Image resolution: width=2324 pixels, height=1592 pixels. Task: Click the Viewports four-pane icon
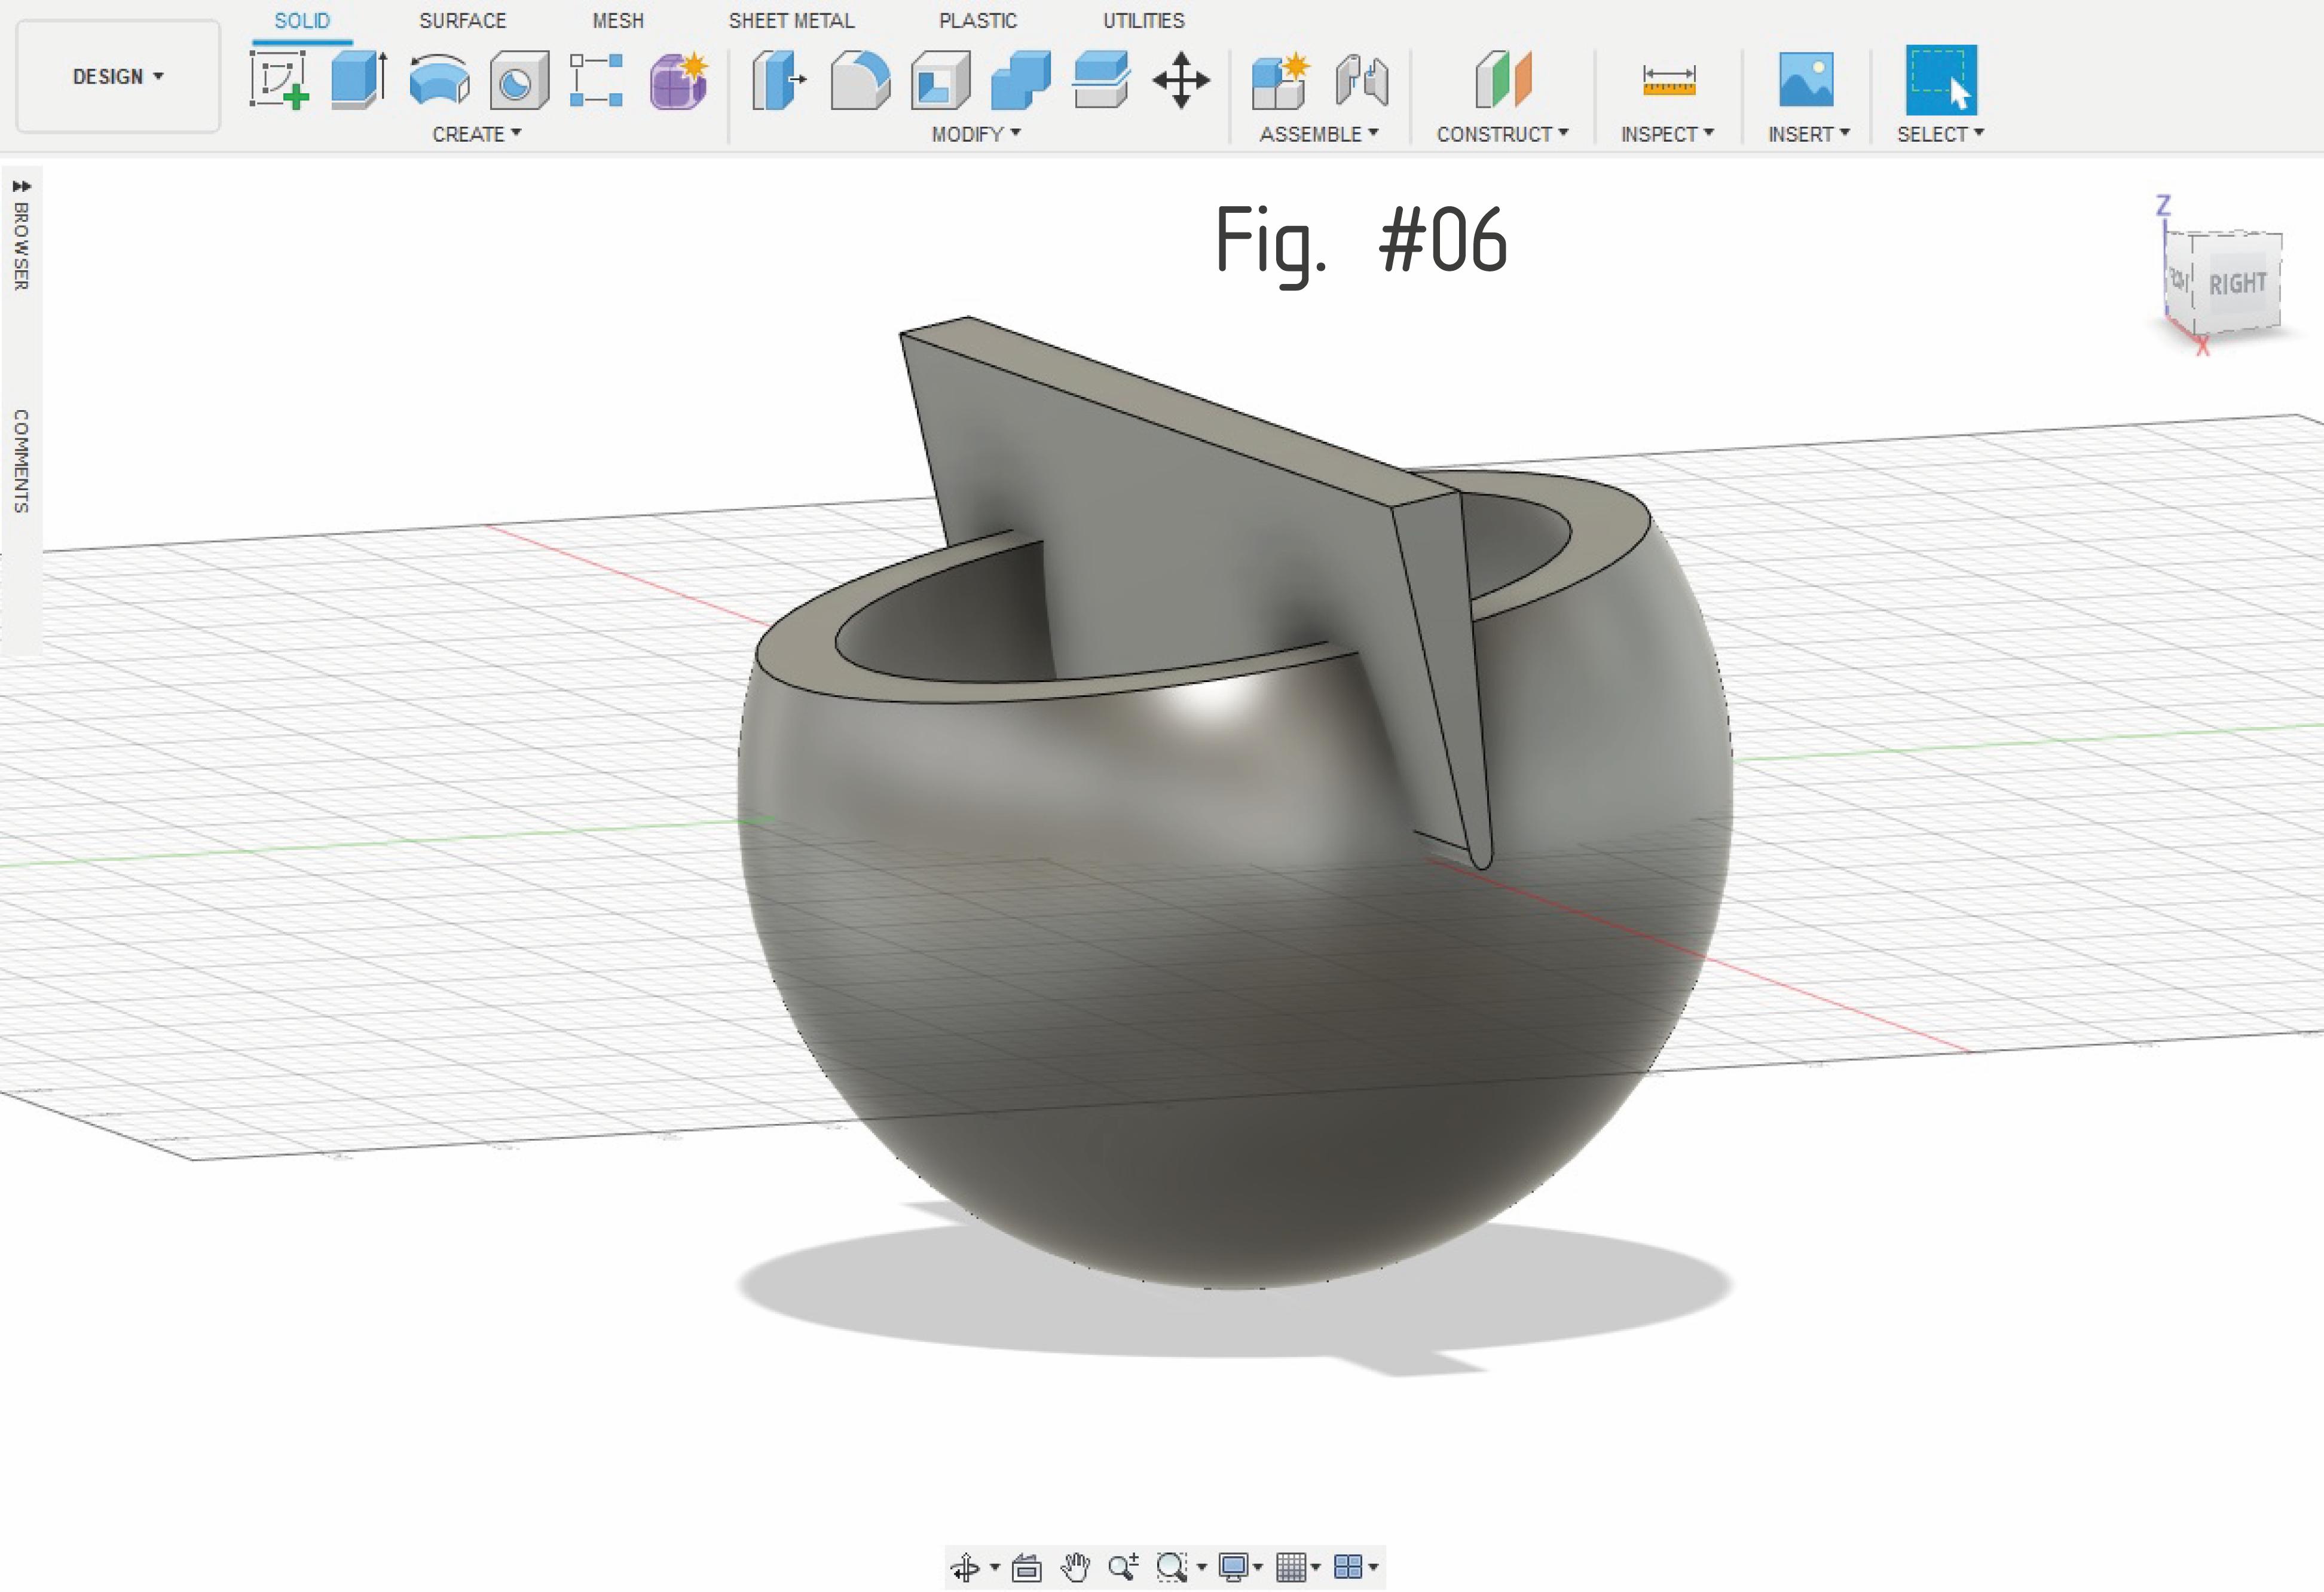click(1348, 1567)
